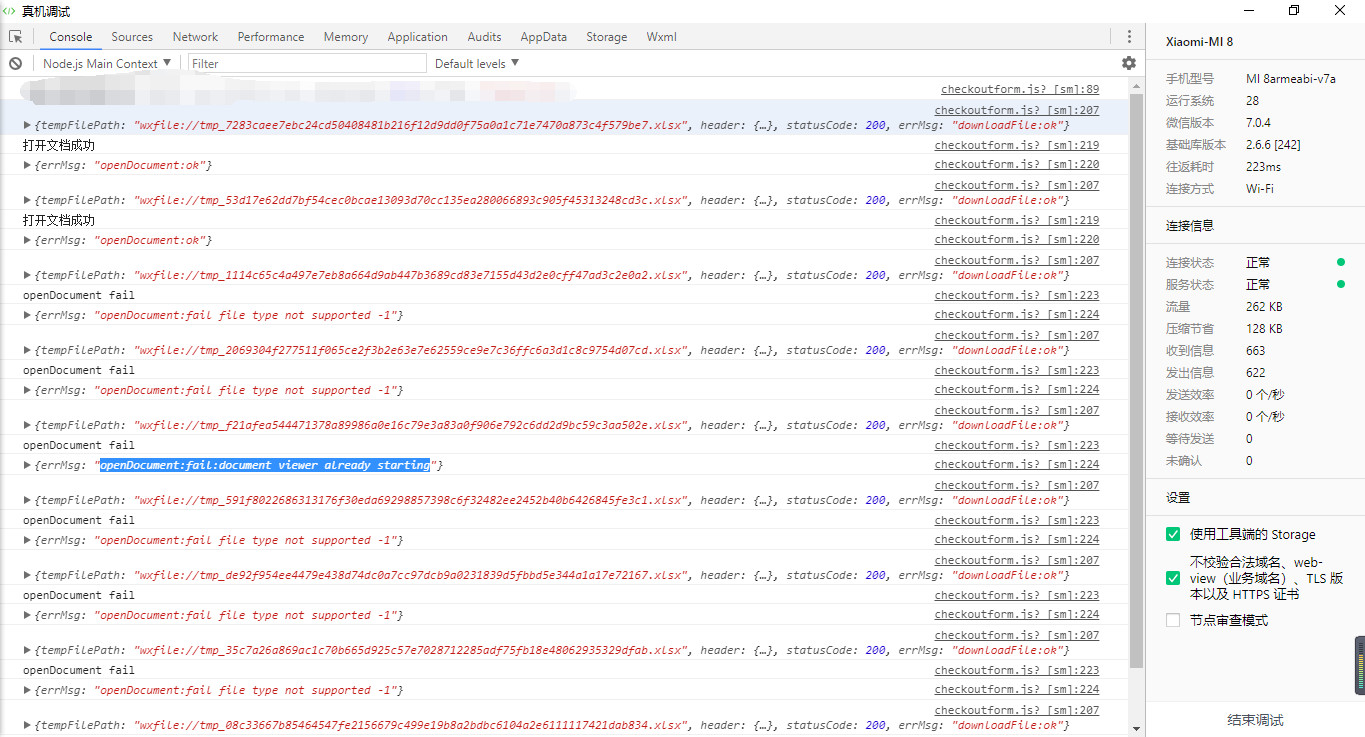1365x737 pixels.
Task: Open the three-dot more options menu
Action: tap(1129, 37)
